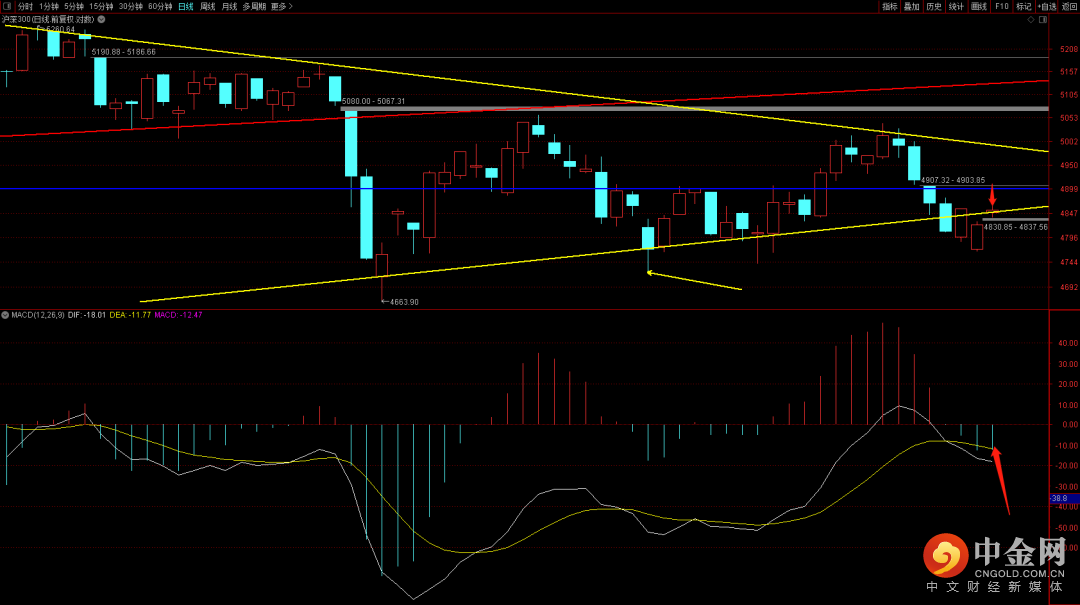Toggle the 画线 drawing tools button
Image resolution: width=1080 pixels, height=605 pixels.
click(977, 6)
